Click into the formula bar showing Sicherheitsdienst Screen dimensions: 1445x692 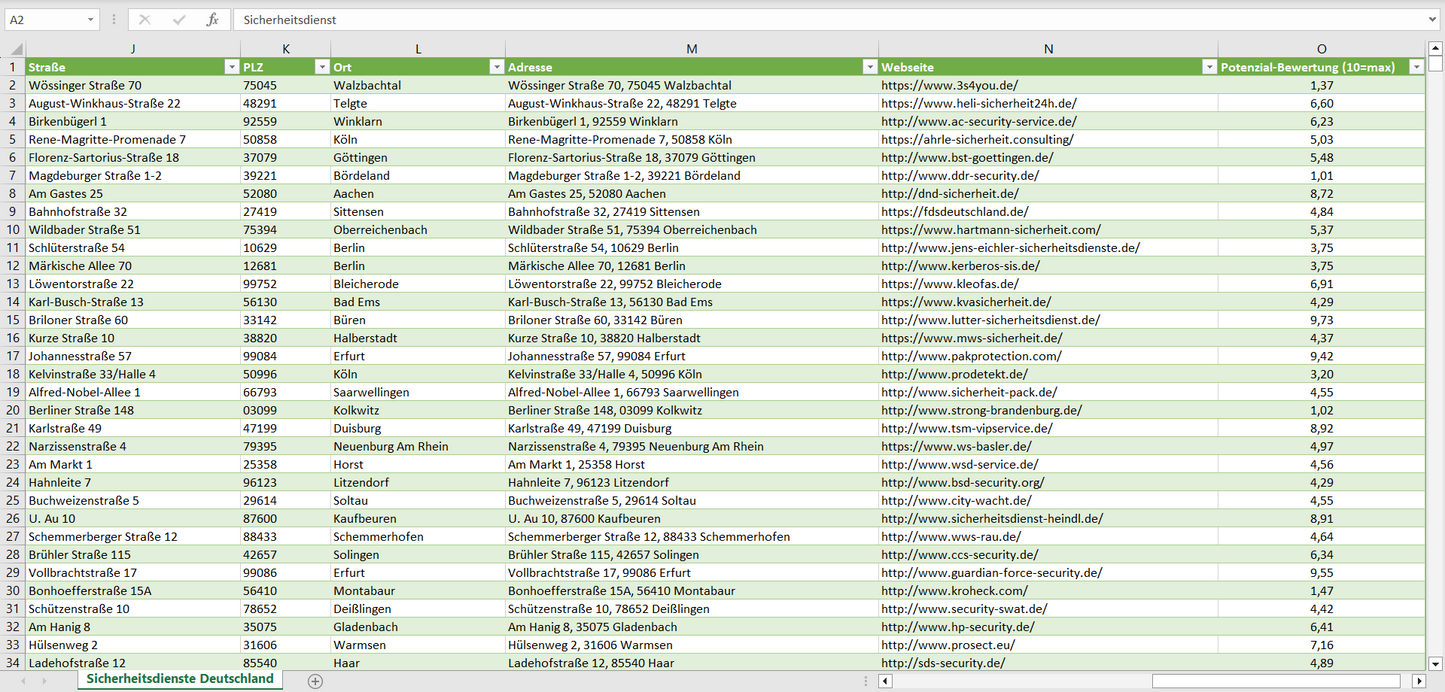[800, 20]
